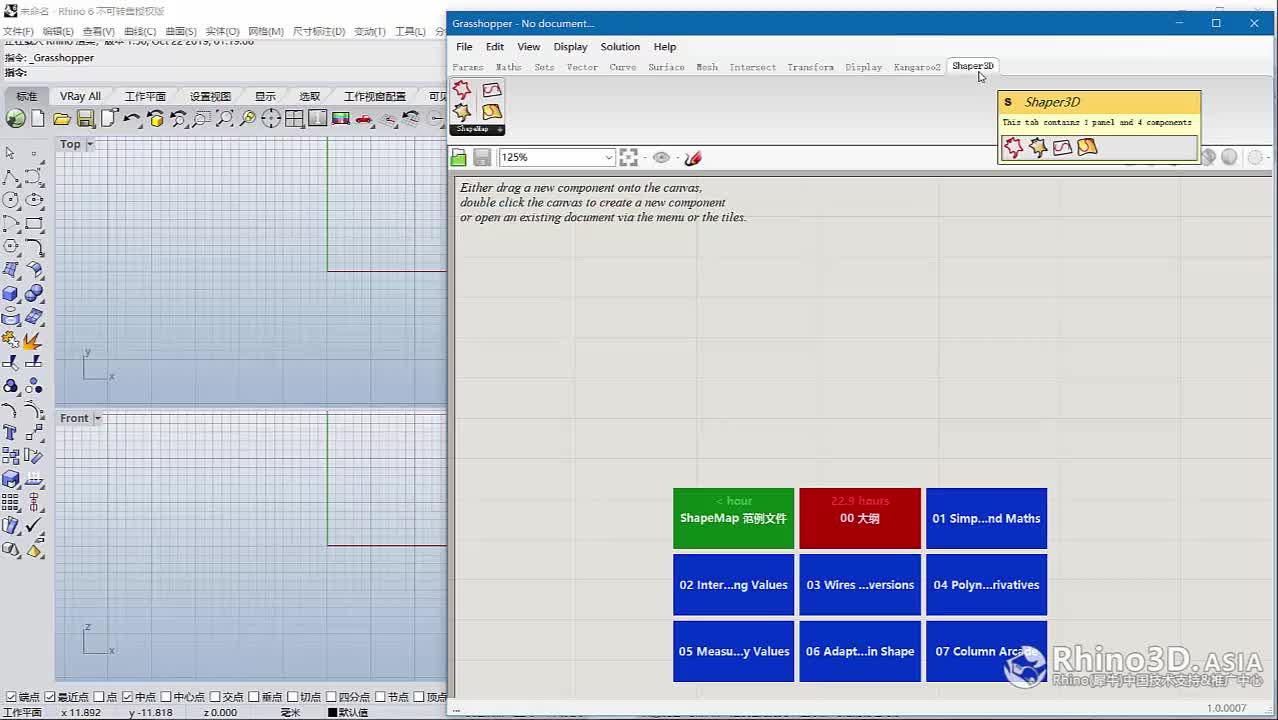The image size is (1278, 720).
Task: Open the 04 Polyn...rivatives tile
Action: (986, 585)
